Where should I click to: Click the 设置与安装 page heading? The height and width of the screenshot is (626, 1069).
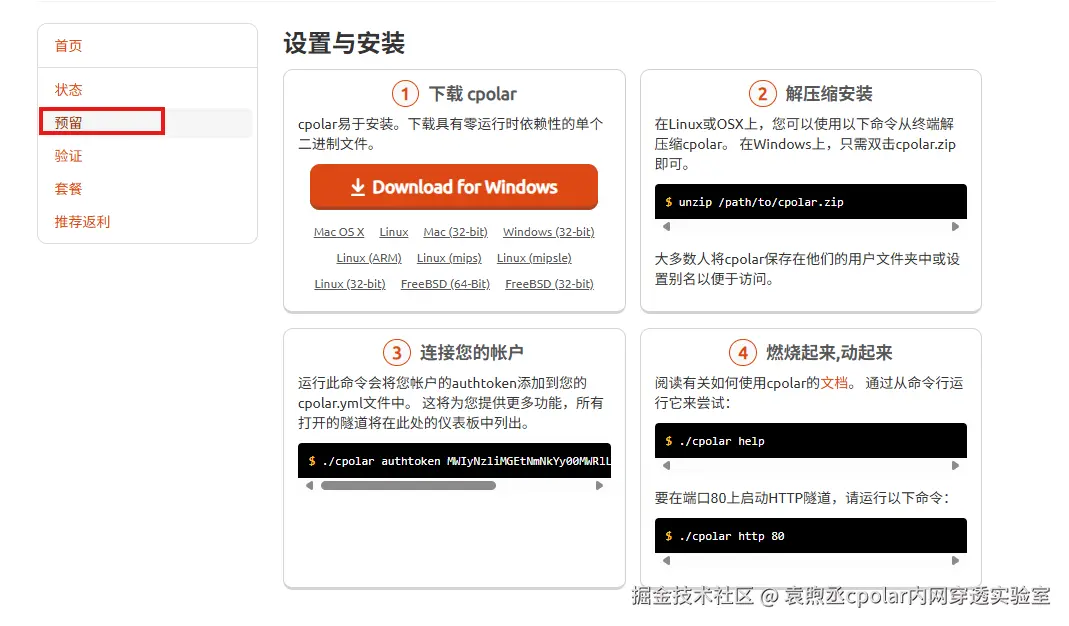click(344, 43)
